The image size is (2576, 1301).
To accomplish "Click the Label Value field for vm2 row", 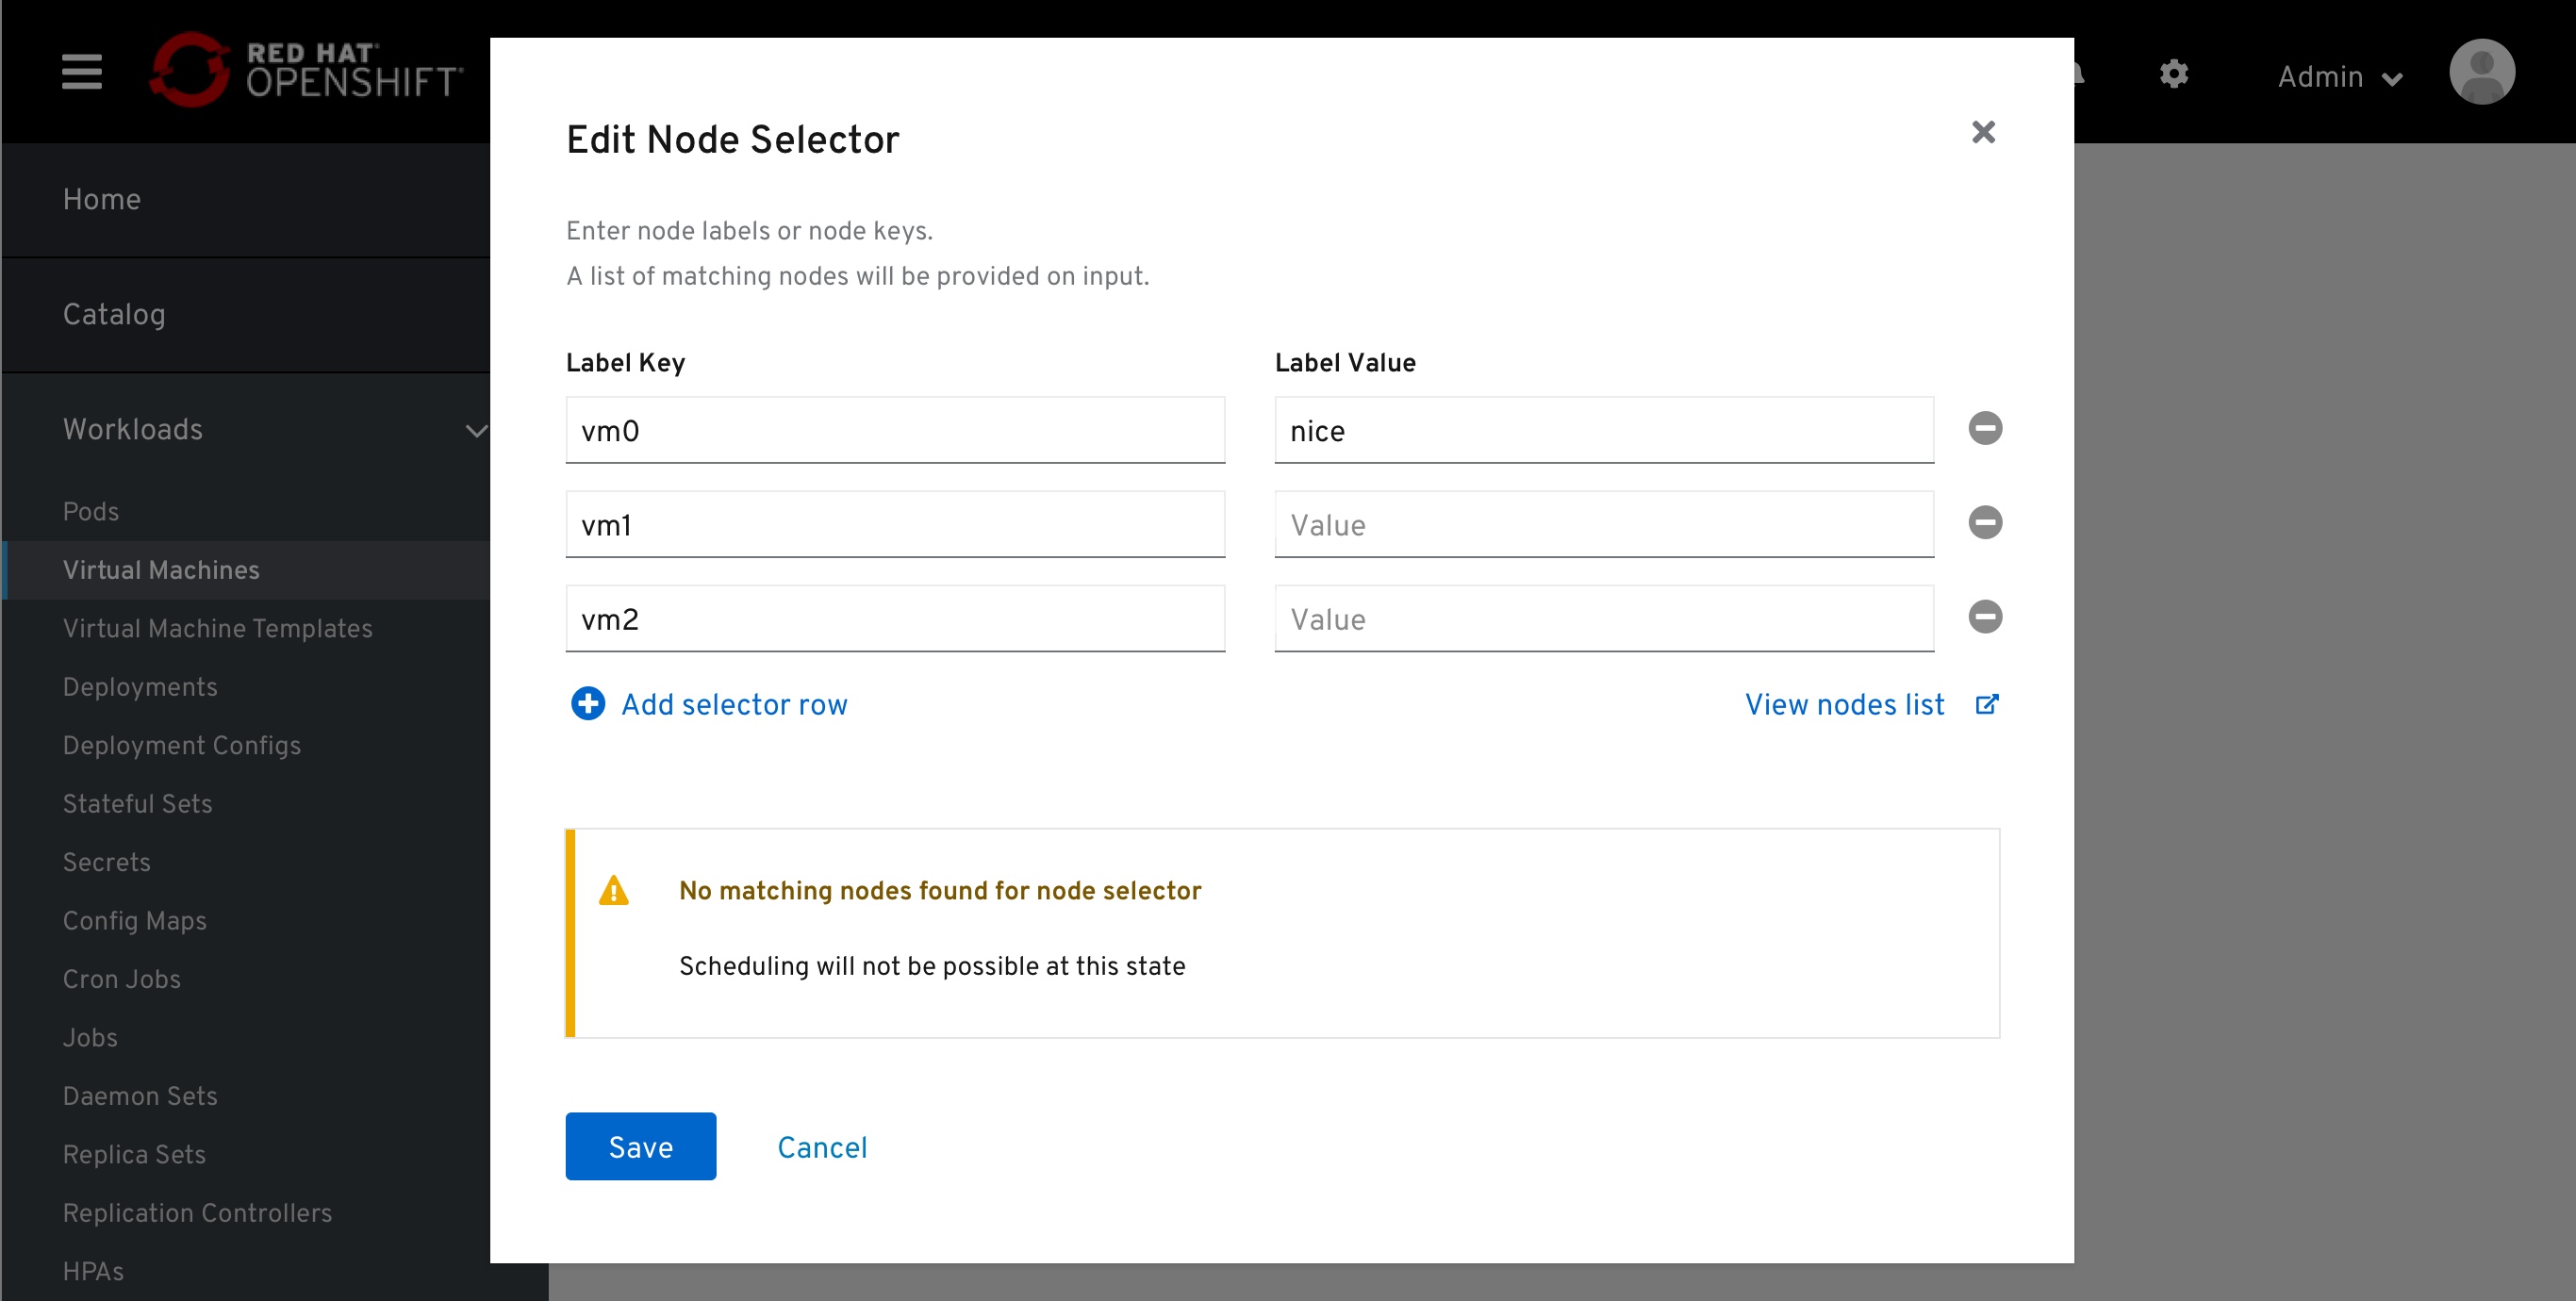I will tap(1604, 619).
